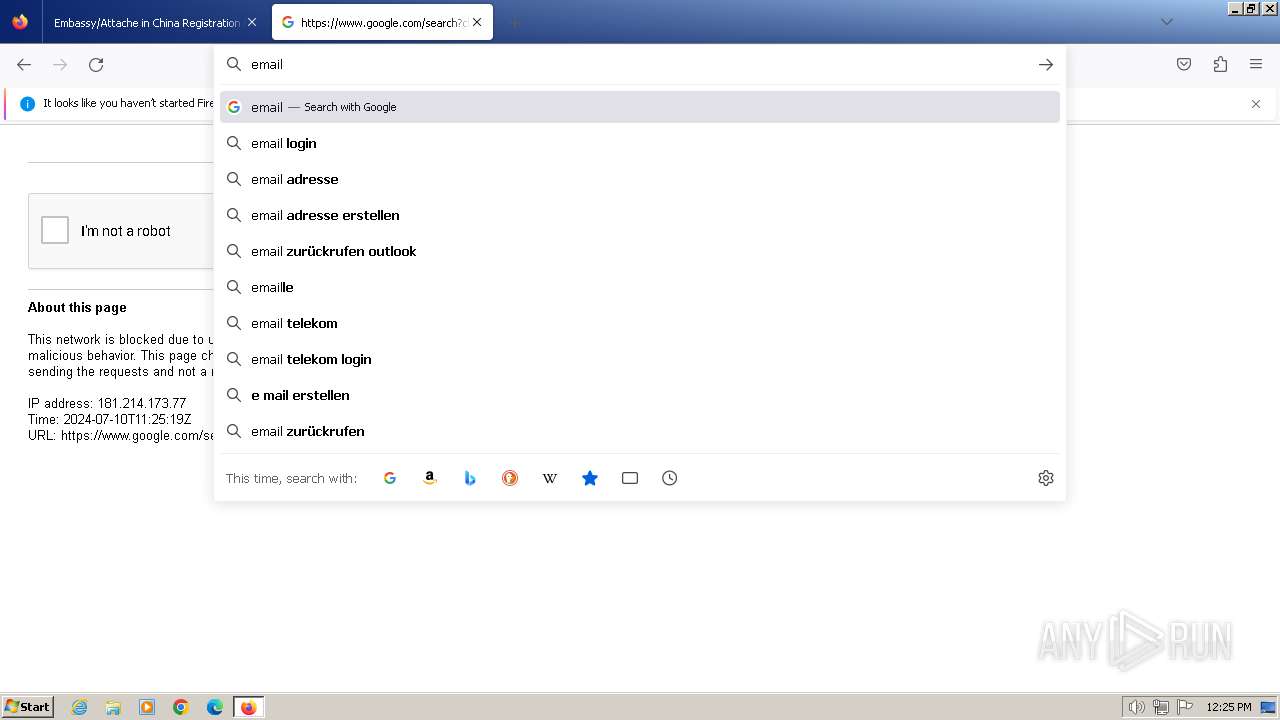The height and width of the screenshot is (720, 1280).
Task: Choose the 'email adresse' suggestion
Action: [x=640, y=179]
